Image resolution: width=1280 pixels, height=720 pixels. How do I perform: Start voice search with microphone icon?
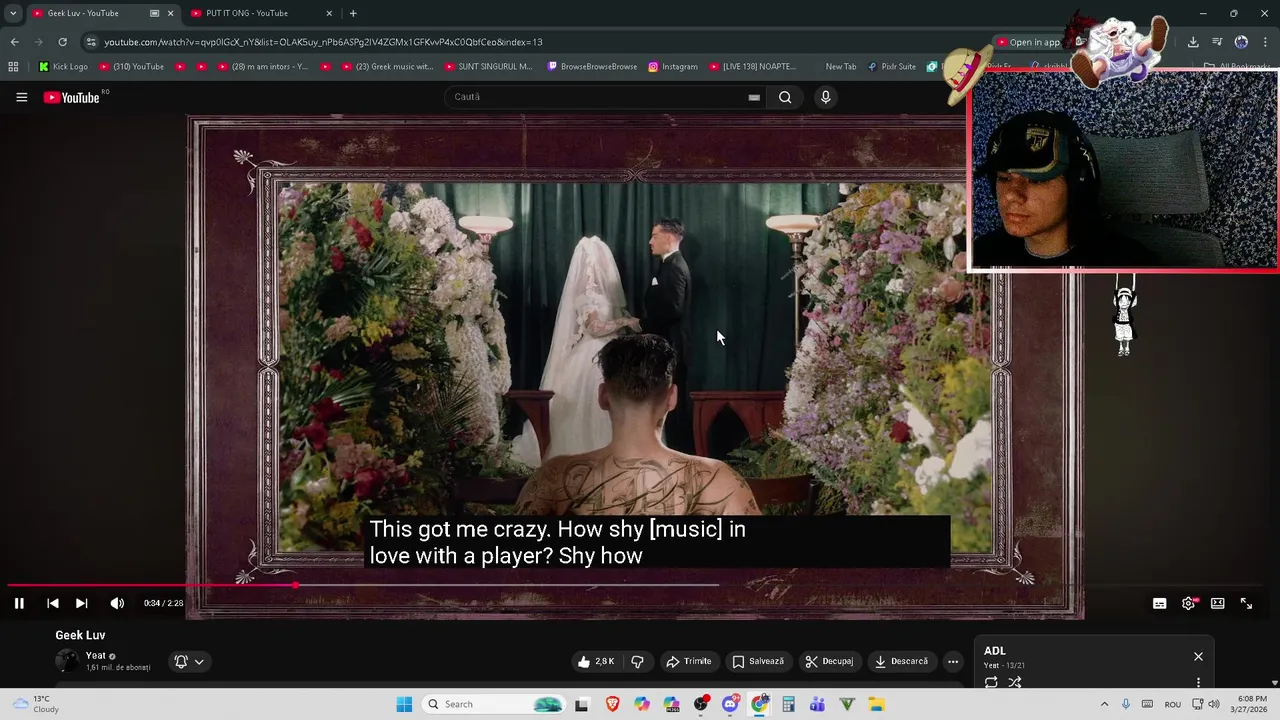click(825, 97)
